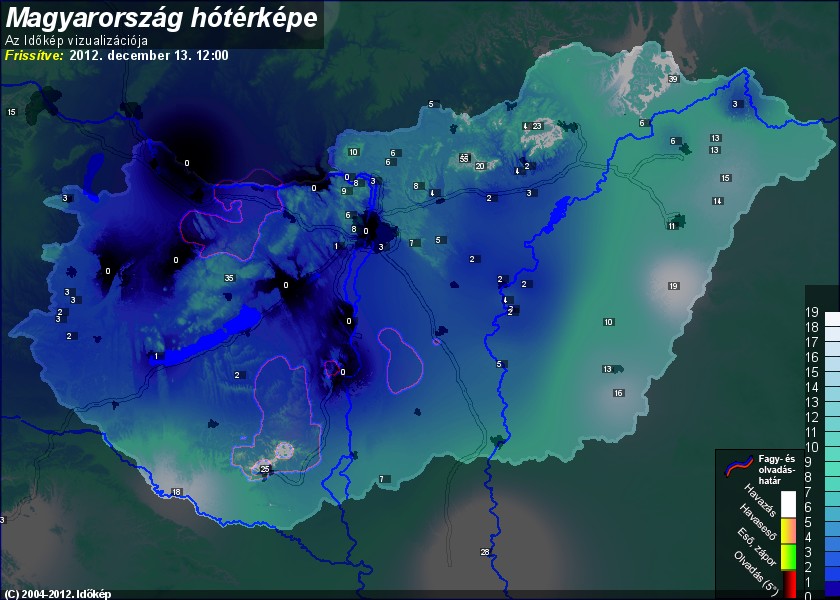Select the map marker labeled 16 in the southeast

(618, 393)
